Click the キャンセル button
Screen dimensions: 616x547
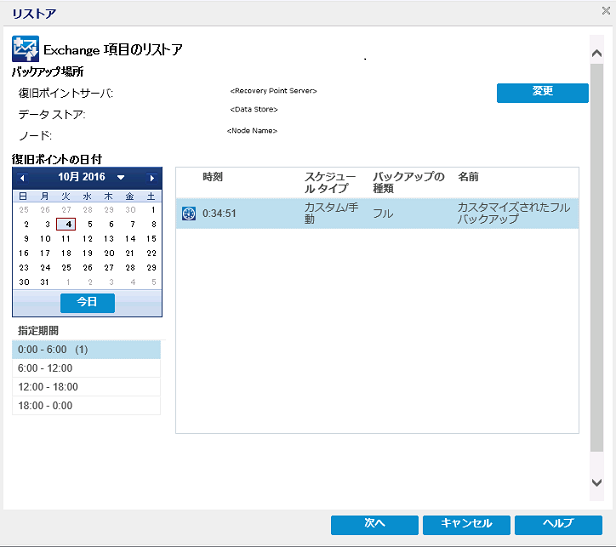(466, 525)
